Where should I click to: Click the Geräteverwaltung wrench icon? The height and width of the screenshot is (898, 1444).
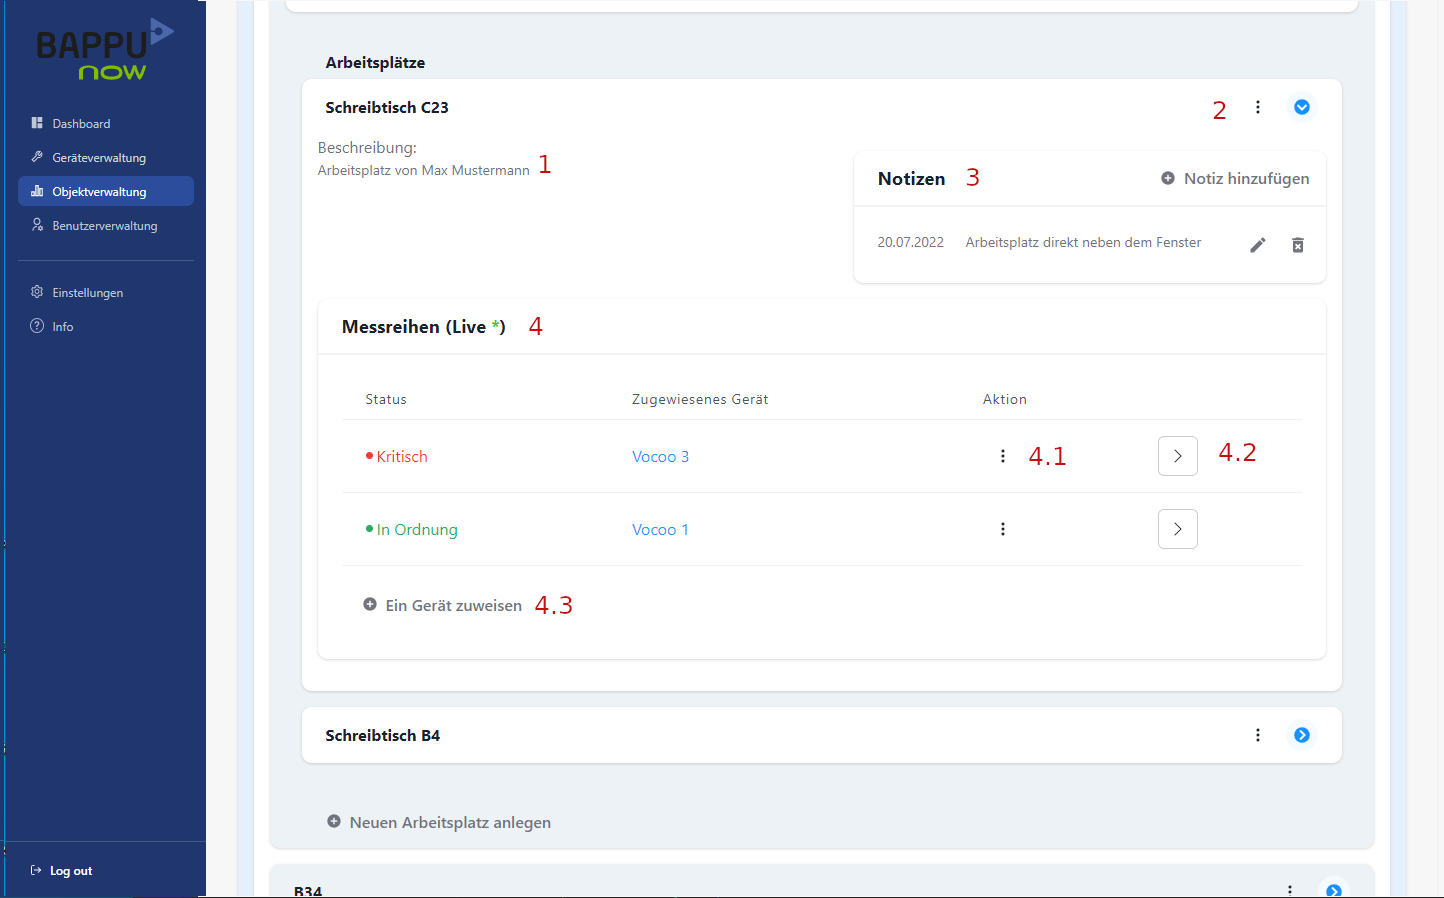coord(37,157)
